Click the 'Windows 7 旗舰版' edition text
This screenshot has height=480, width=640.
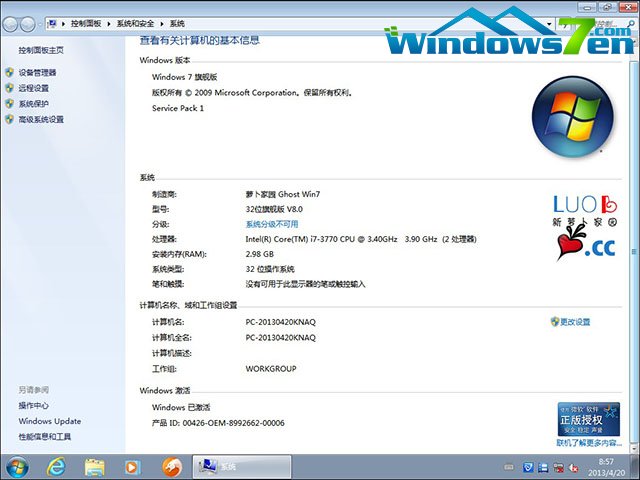point(184,77)
